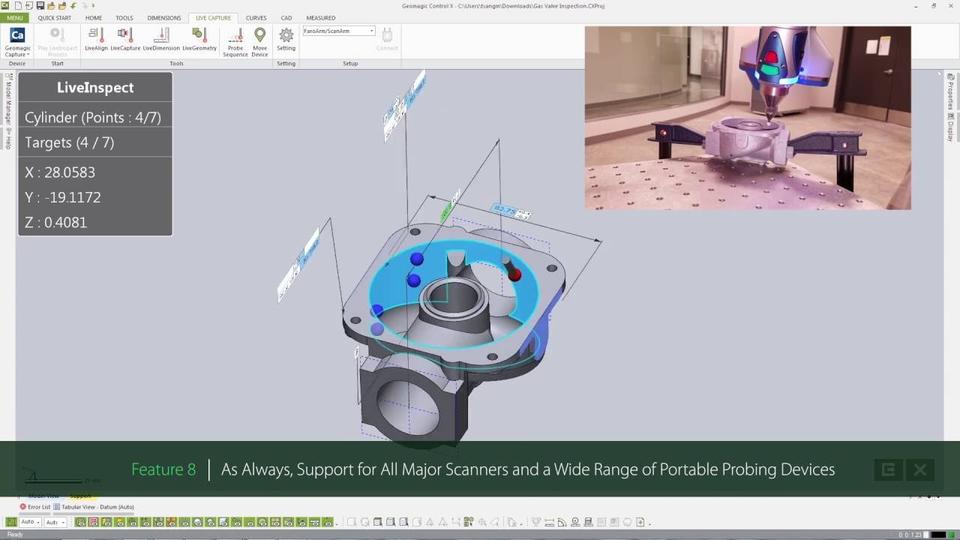Switch to the HOME ribbon tab
Image resolution: width=960 pixels, height=540 pixels.
point(94,18)
